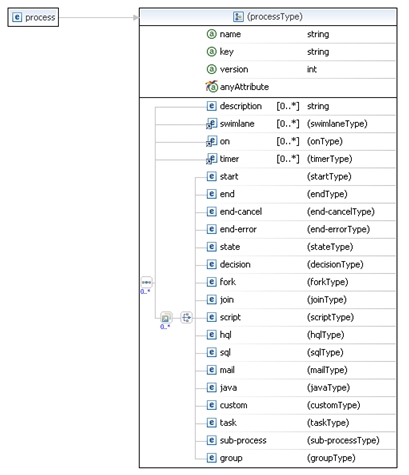Click the 'int' type of version
409x475 pixels.
312,69
